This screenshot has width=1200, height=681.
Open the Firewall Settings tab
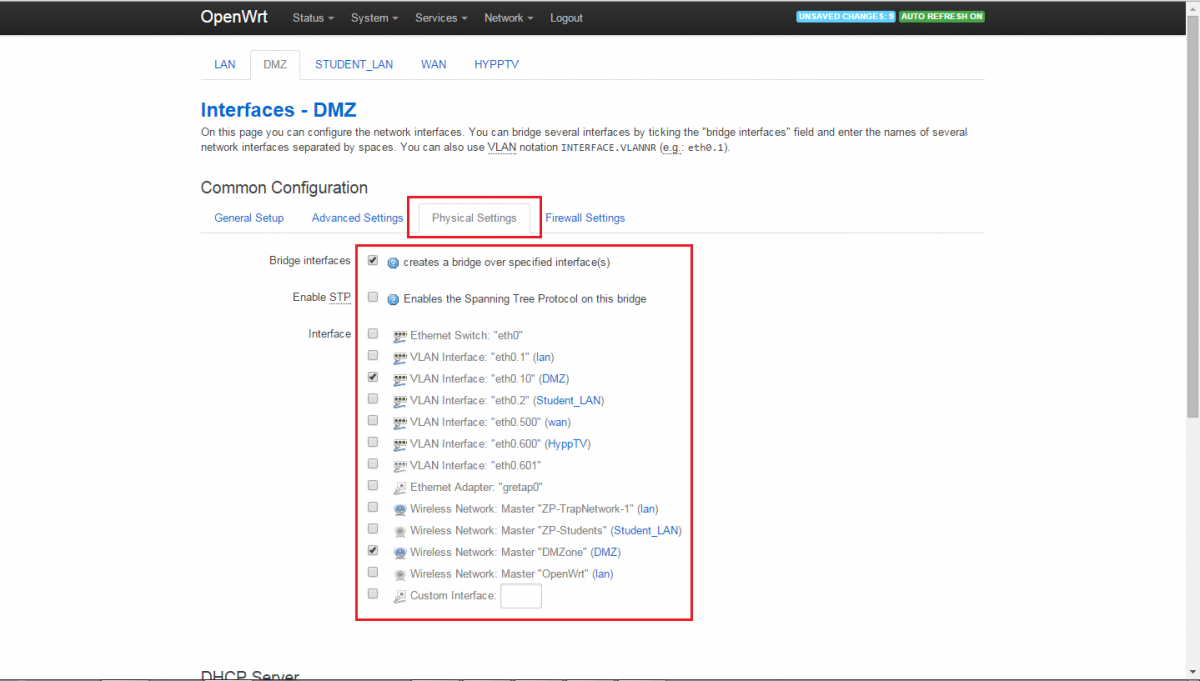point(585,218)
